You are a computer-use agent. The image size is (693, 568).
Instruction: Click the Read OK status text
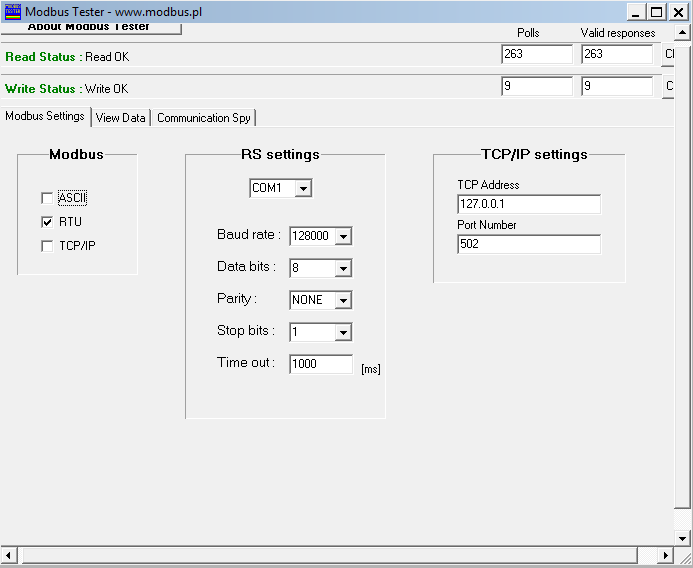click(x=107, y=57)
